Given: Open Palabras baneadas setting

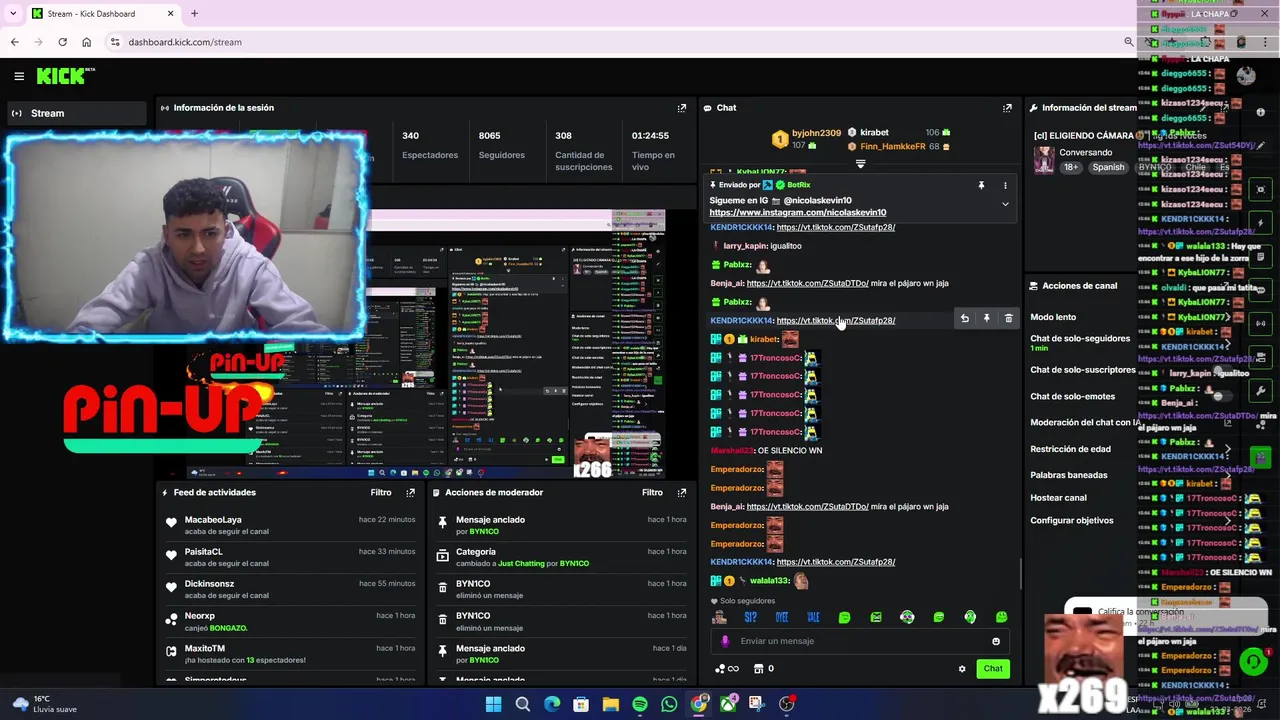Looking at the screenshot, I should pos(1069,475).
